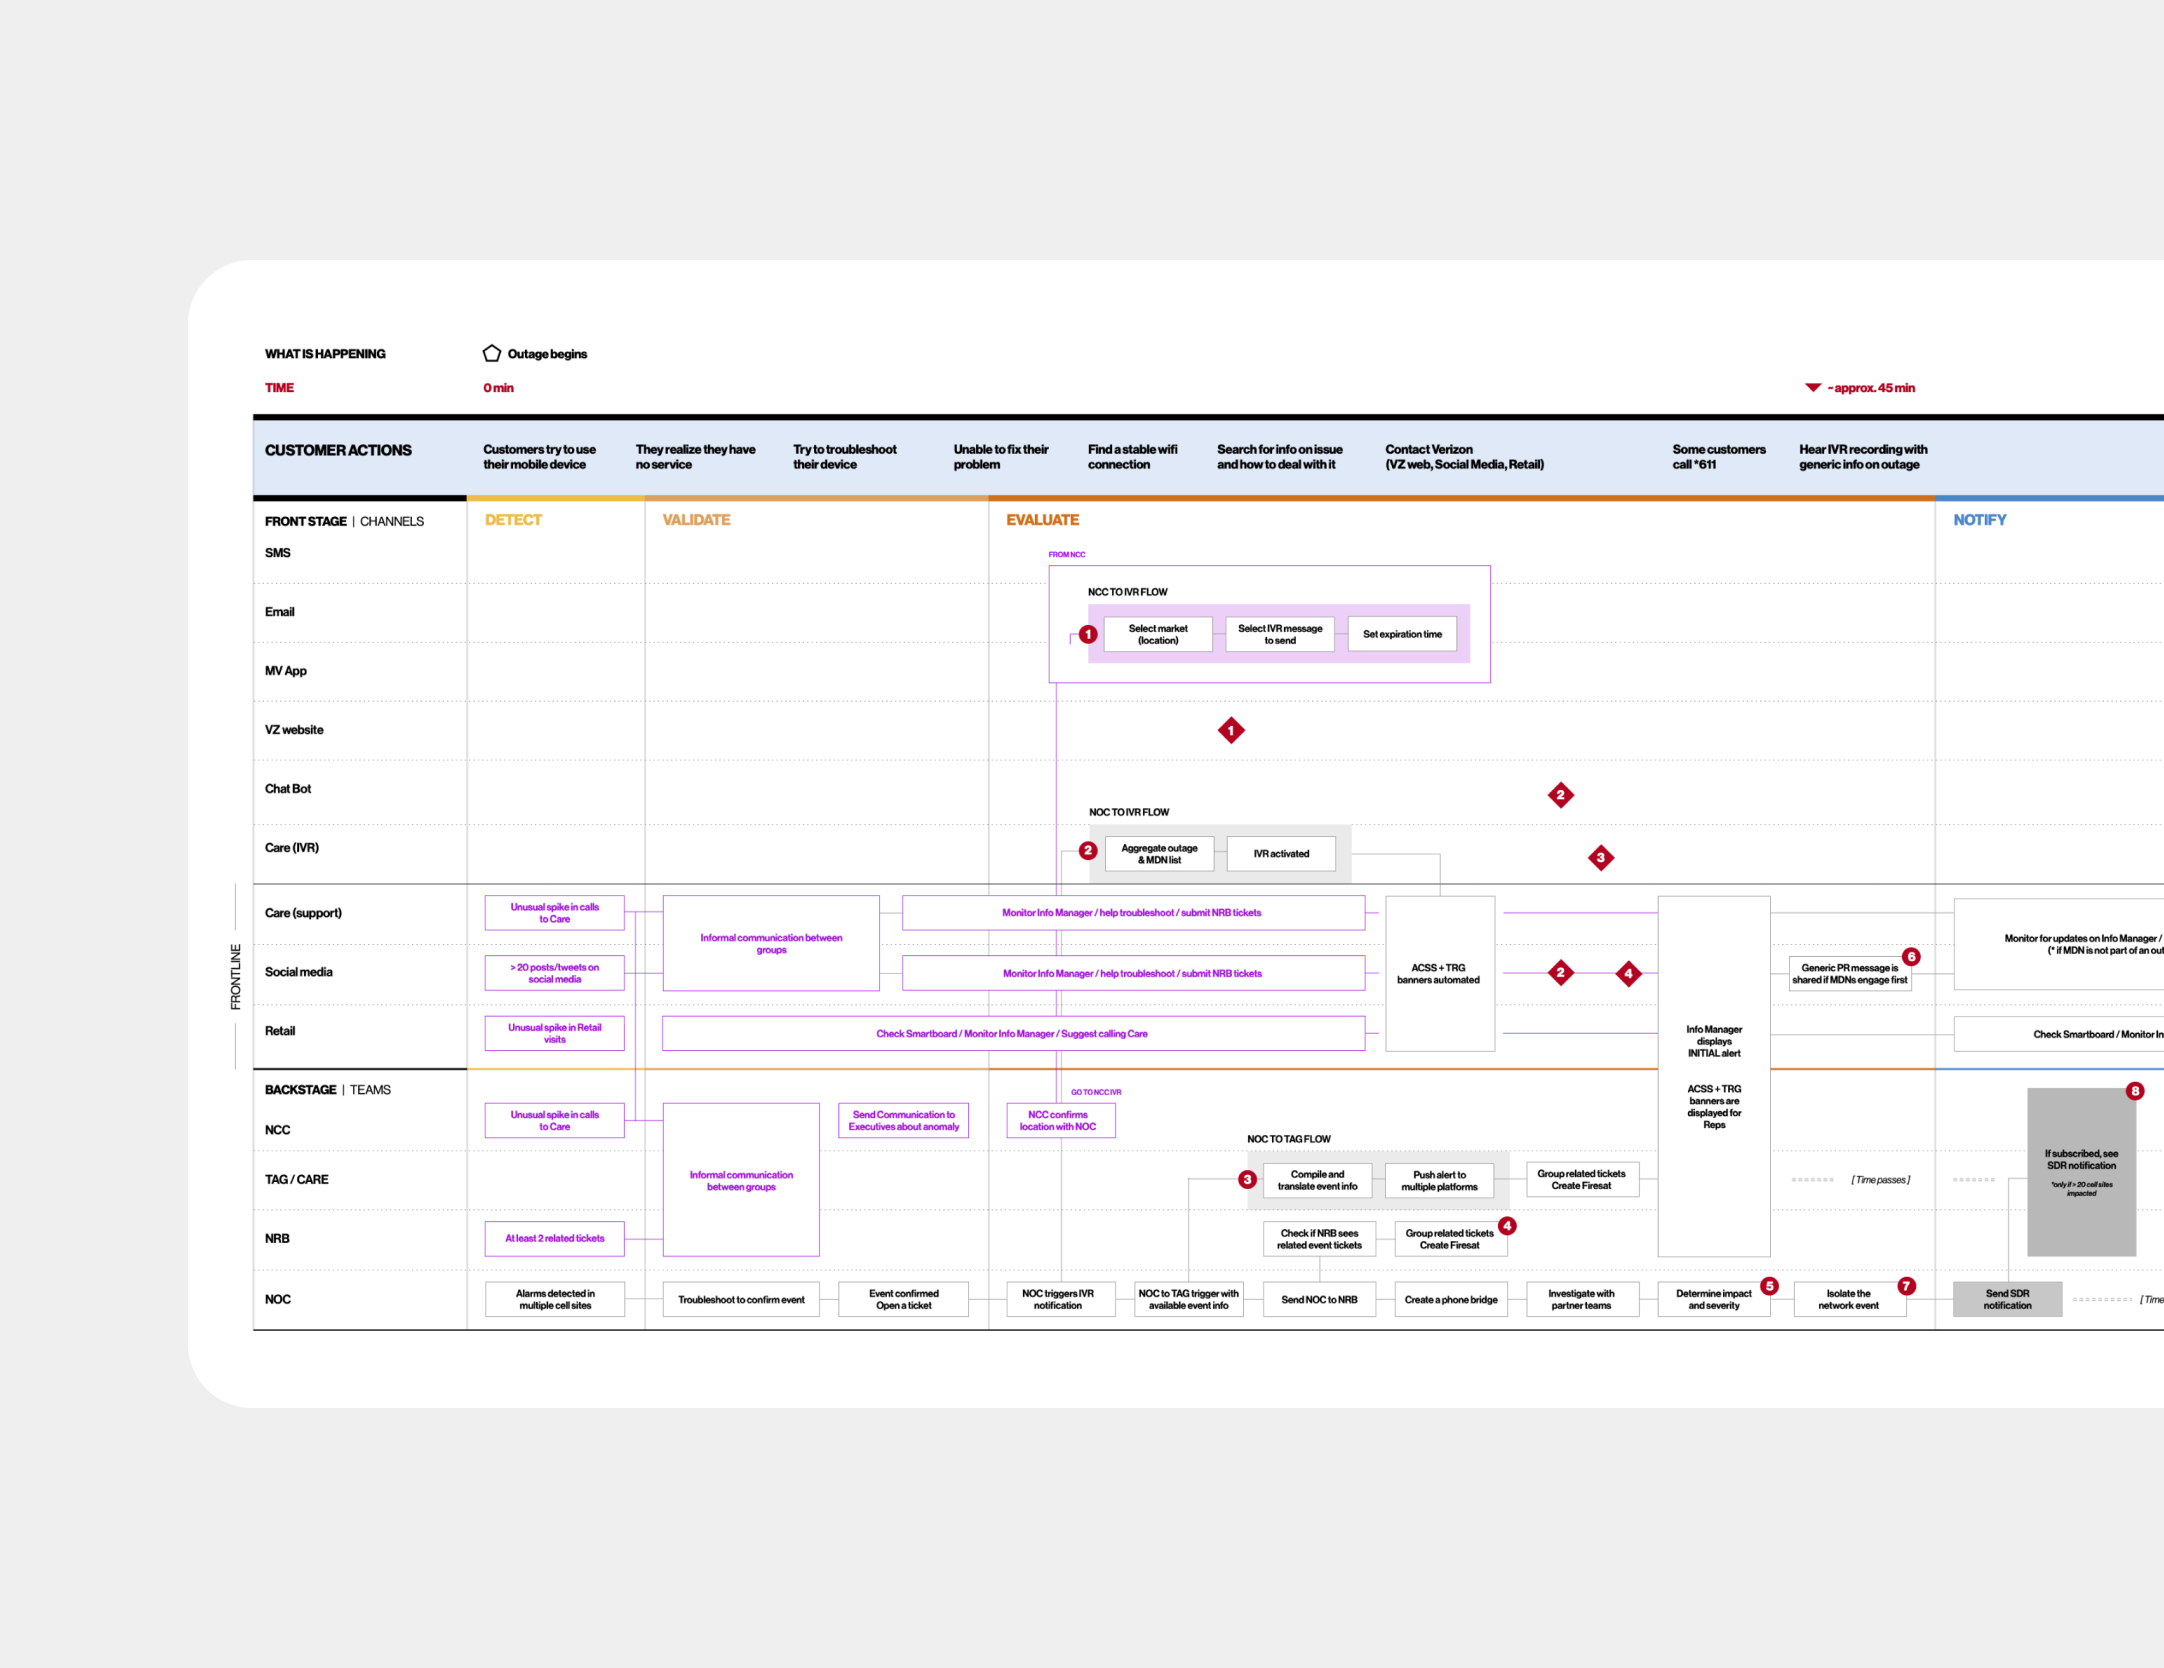This screenshot has width=2164, height=1668.
Task: Click the 'Send NOC to NRB' box
Action: (x=1320, y=1299)
